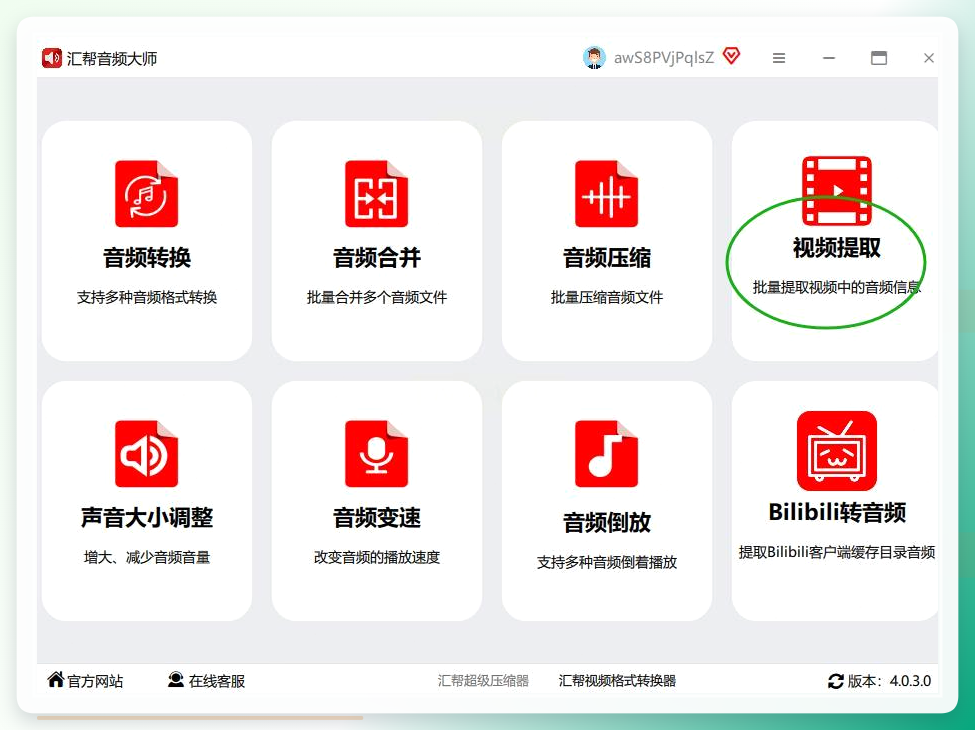Image resolution: width=975 pixels, height=730 pixels.
Task: Click the 声音大小调整 title text
Action: 147,517
